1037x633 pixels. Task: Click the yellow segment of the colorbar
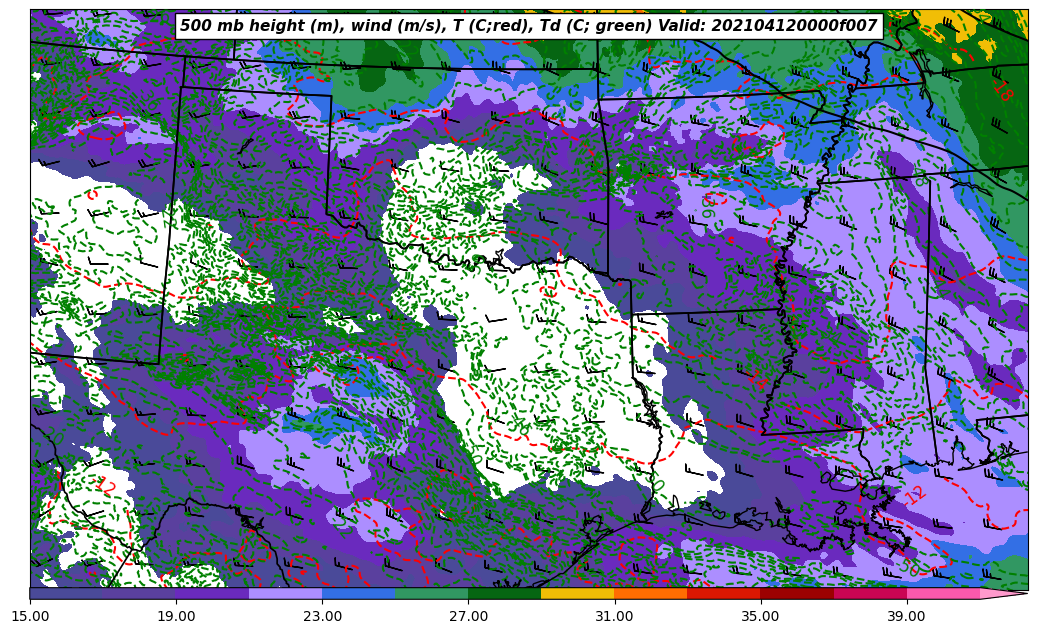point(577,593)
